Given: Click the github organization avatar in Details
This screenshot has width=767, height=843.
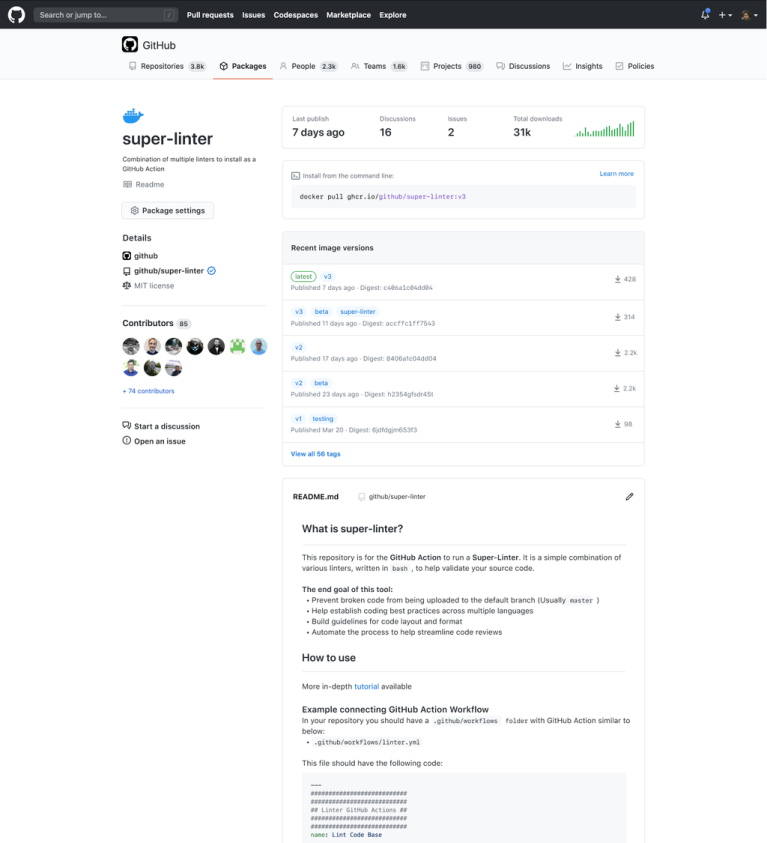Looking at the screenshot, I should coord(126,255).
